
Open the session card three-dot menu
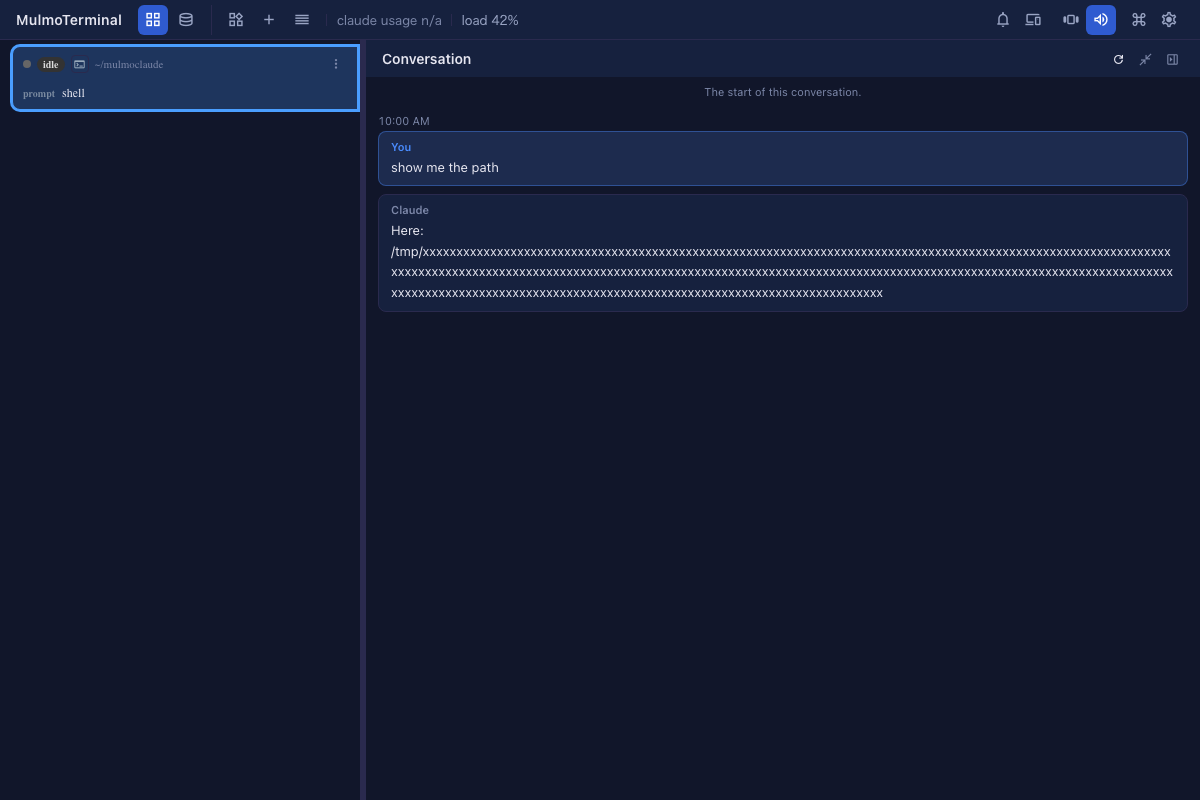336,64
